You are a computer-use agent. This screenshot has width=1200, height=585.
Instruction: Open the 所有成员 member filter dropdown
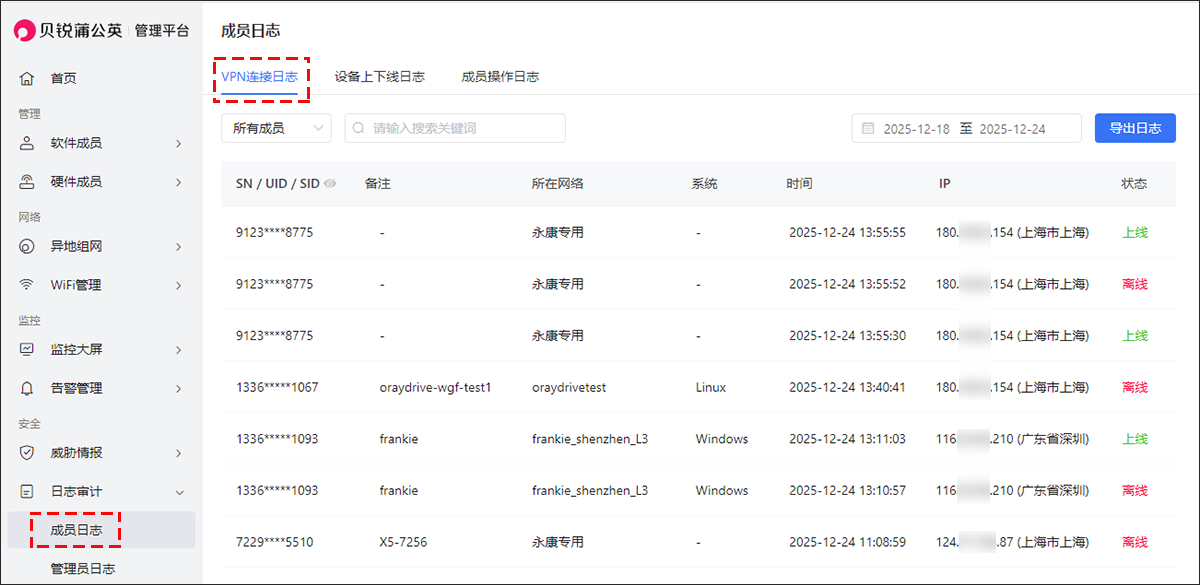276,128
